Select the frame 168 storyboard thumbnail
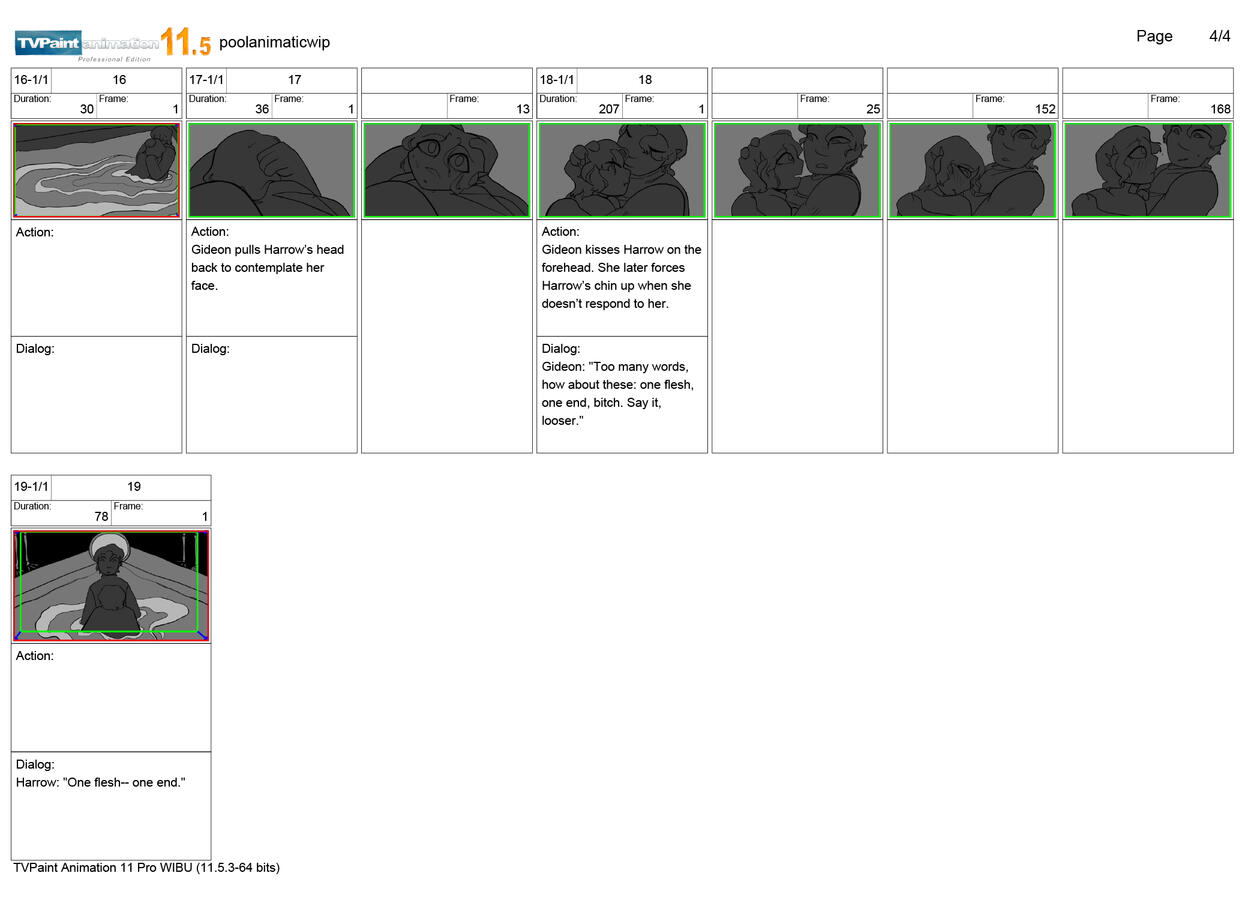The width and height of the screenshot is (1260, 900). click(x=1147, y=170)
